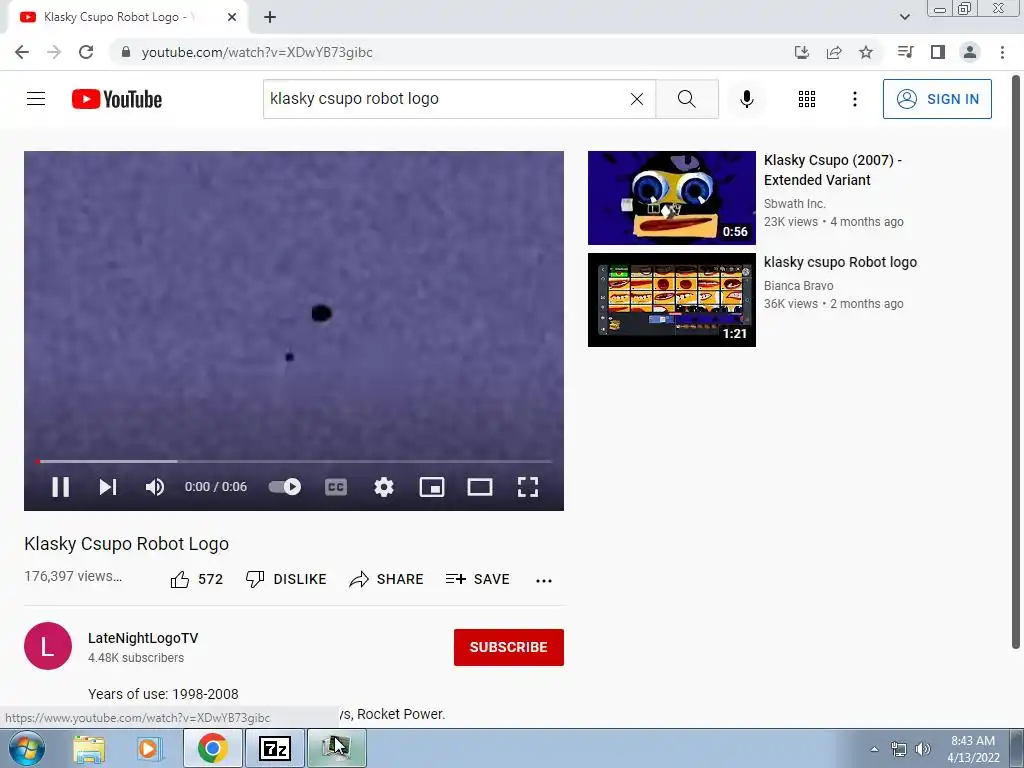Click SHARE under the video
The width and height of the screenshot is (1024, 768).
click(387, 579)
